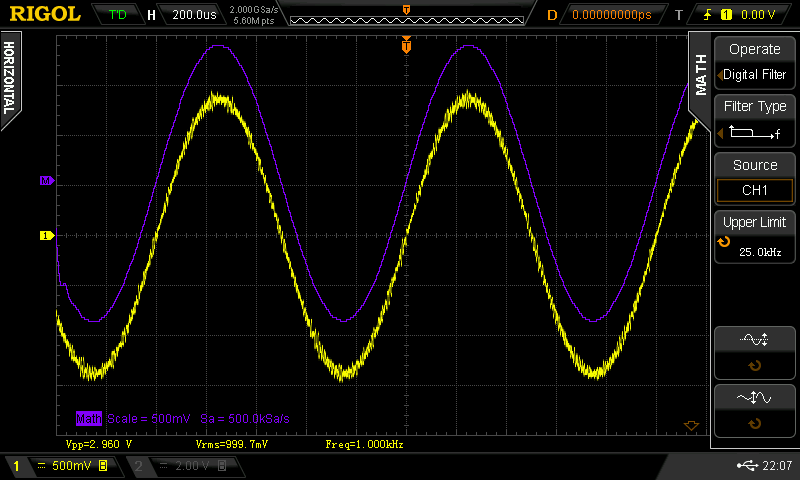The height and width of the screenshot is (480, 800).
Task: Click the Math Scale = 500mV text
Action: pyautogui.click(x=148, y=419)
